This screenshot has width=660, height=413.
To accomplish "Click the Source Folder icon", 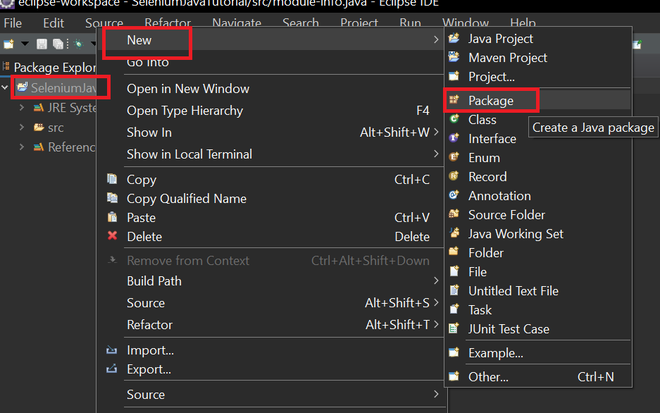I will pos(454,214).
